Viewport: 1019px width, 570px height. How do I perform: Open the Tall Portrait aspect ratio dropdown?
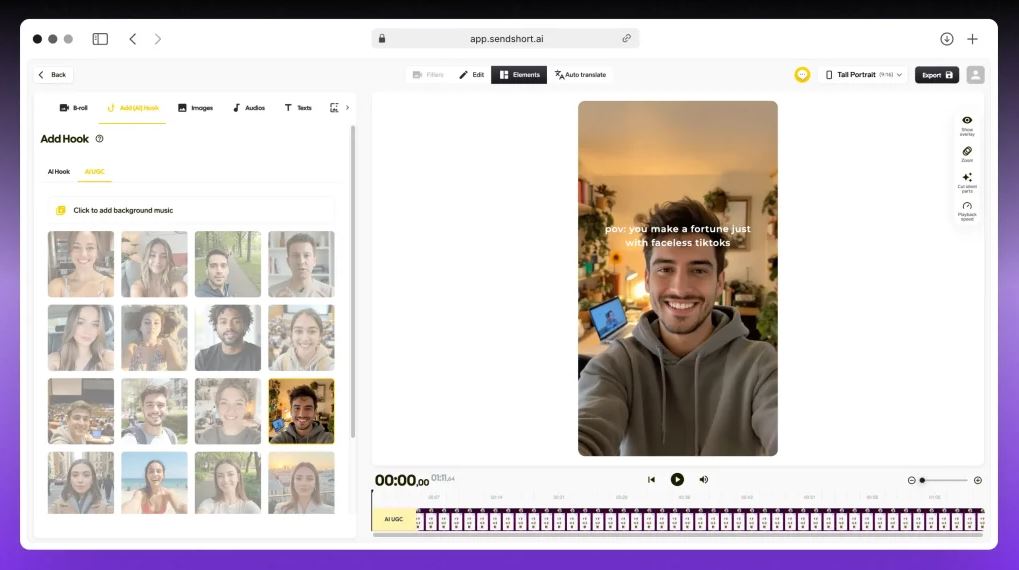point(864,75)
